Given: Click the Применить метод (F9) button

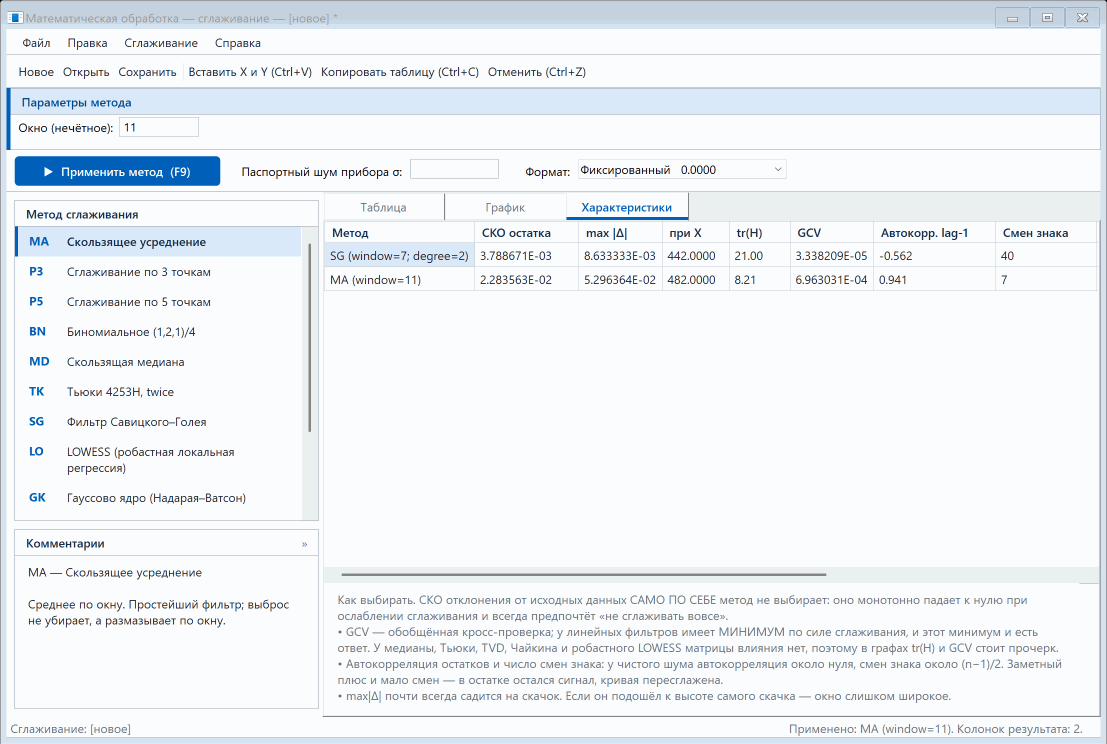Looking at the screenshot, I should 117,172.
